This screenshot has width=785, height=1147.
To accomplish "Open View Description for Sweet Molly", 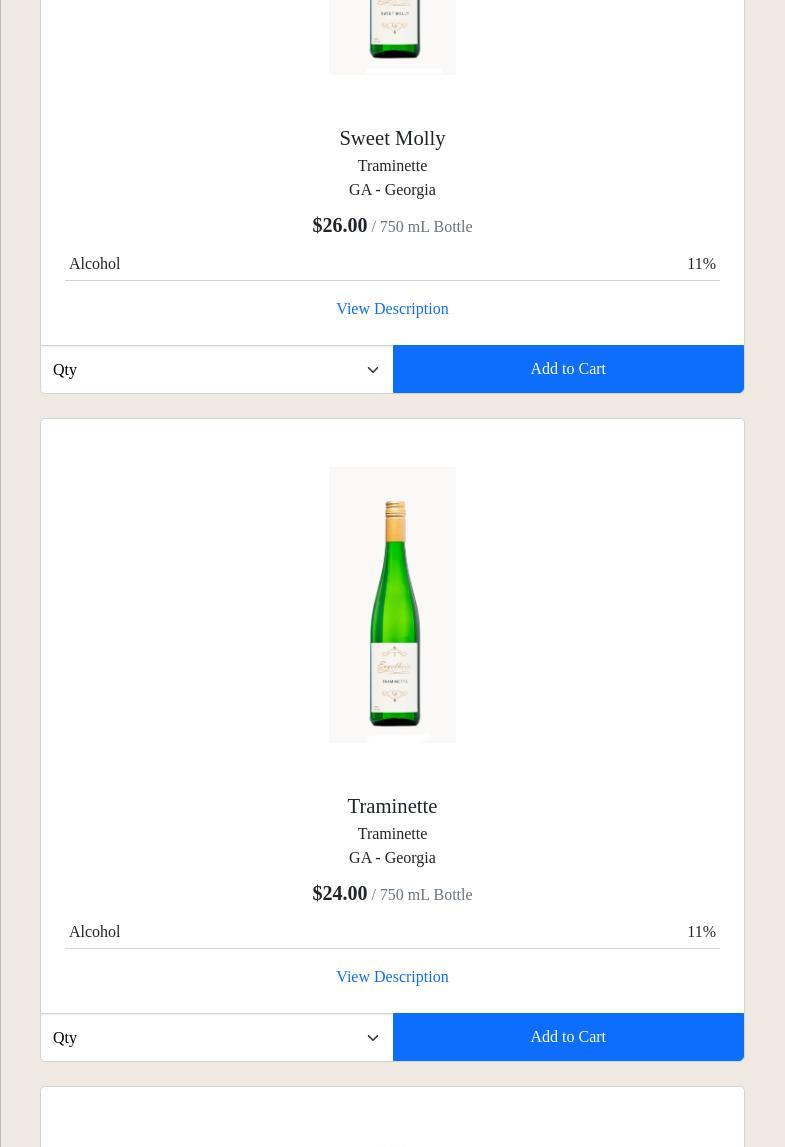I will pos(392,309).
